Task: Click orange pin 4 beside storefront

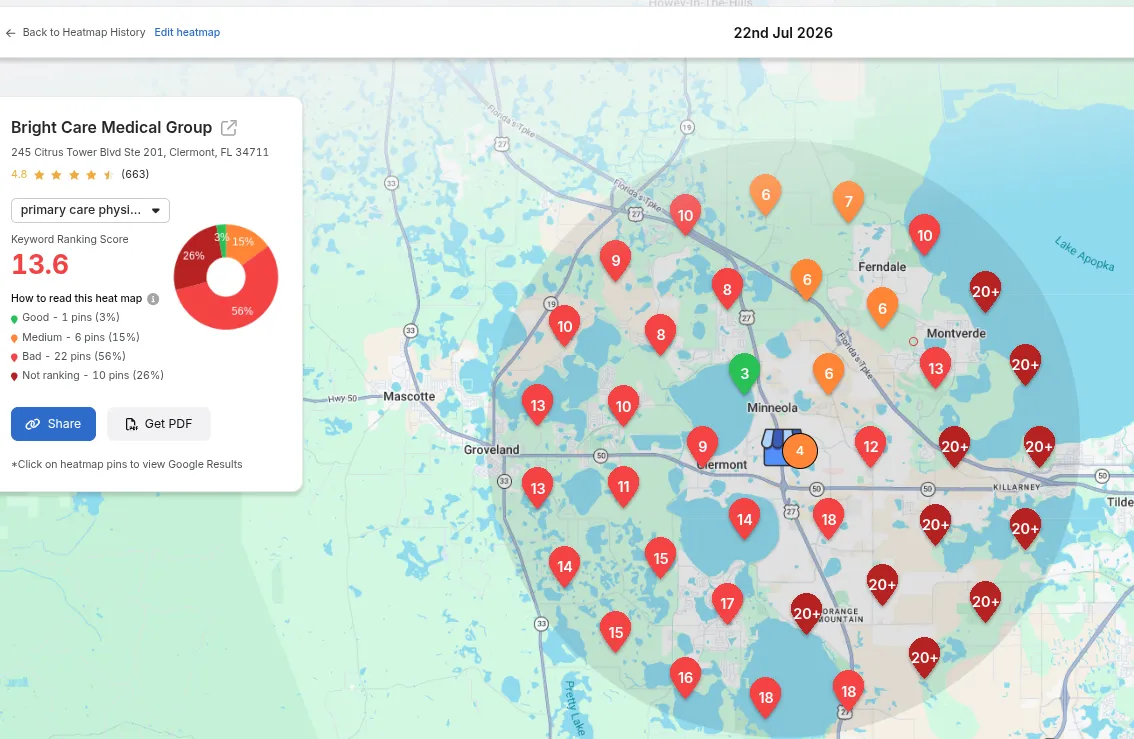Action: (x=800, y=450)
